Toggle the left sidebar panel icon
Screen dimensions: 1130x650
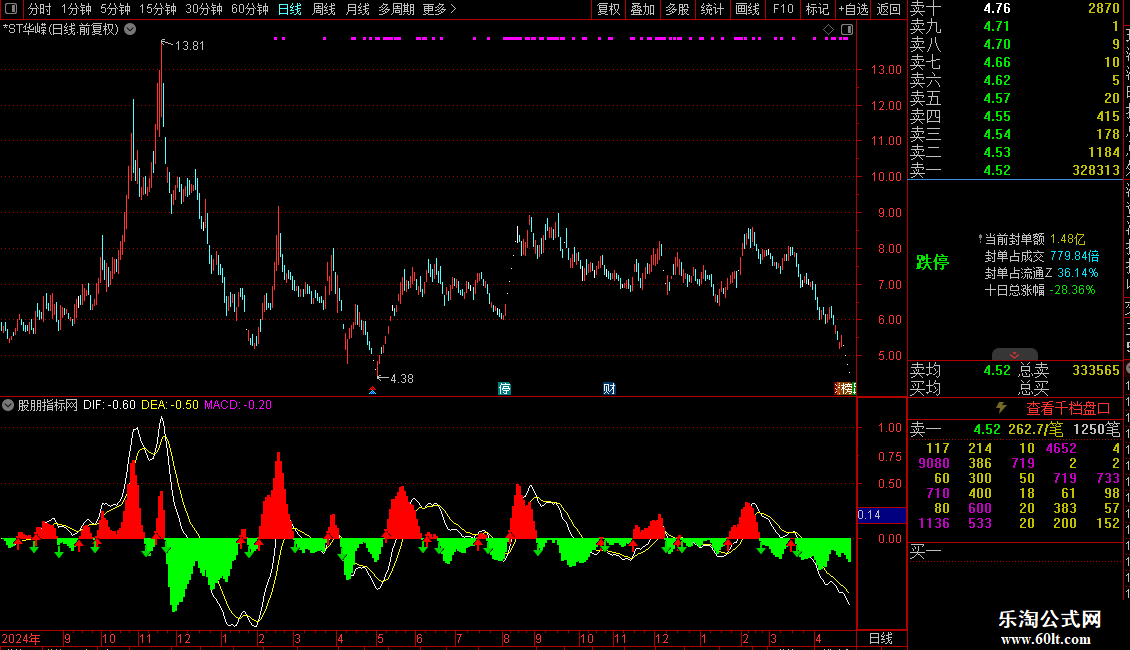pos(11,9)
